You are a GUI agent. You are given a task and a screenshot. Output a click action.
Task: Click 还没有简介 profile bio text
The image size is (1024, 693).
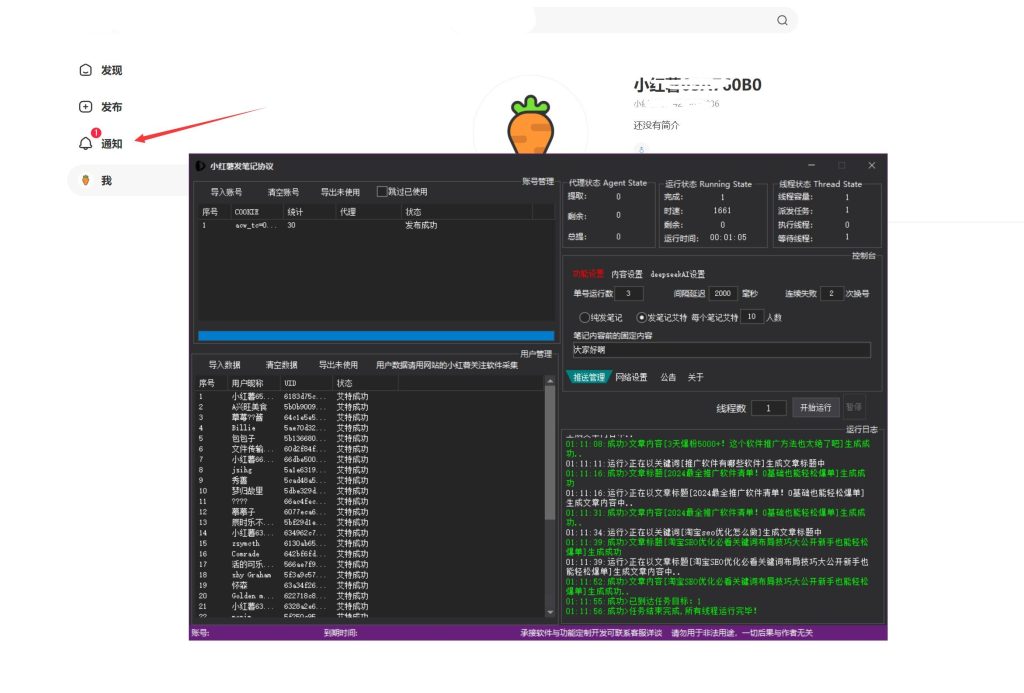click(656, 125)
